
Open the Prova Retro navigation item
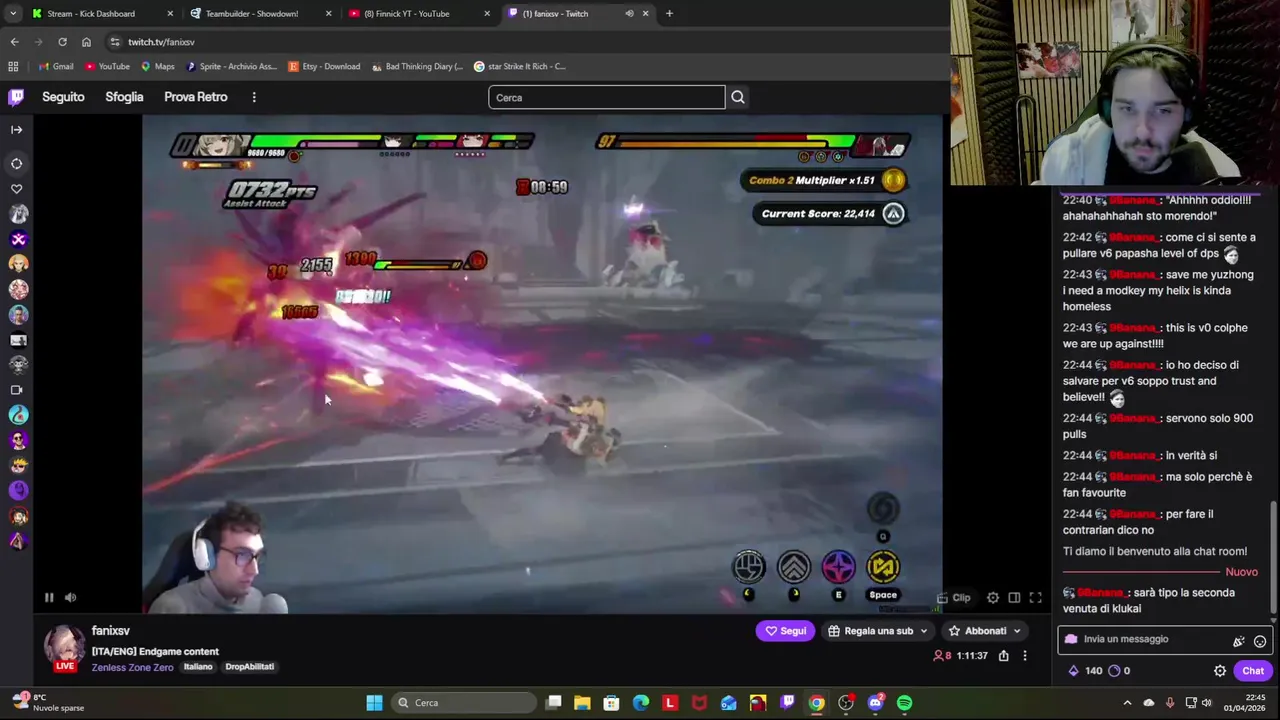[196, 97]
